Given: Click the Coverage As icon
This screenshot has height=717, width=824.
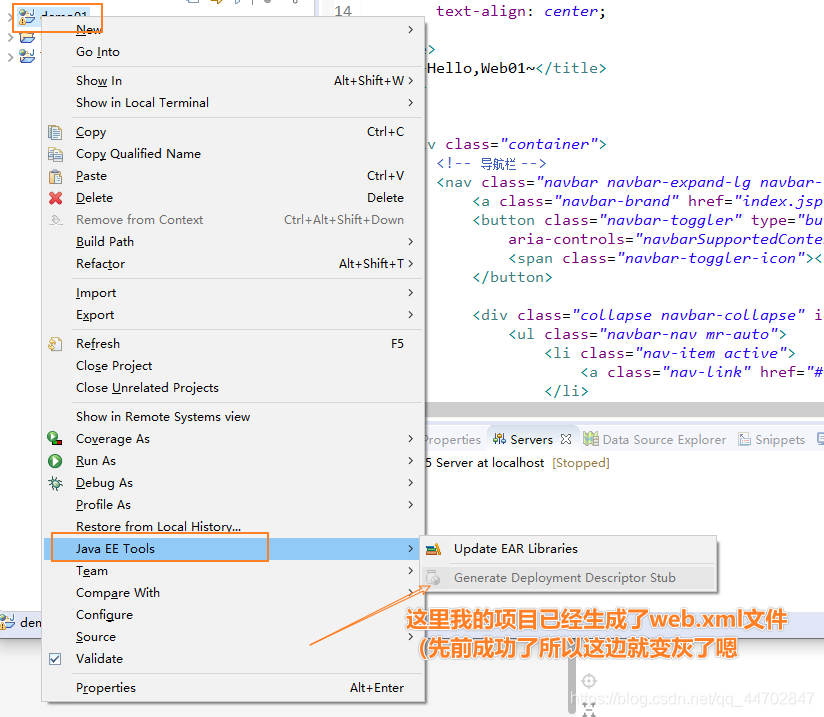Looking at the screenshot, I should pos(54,438).
